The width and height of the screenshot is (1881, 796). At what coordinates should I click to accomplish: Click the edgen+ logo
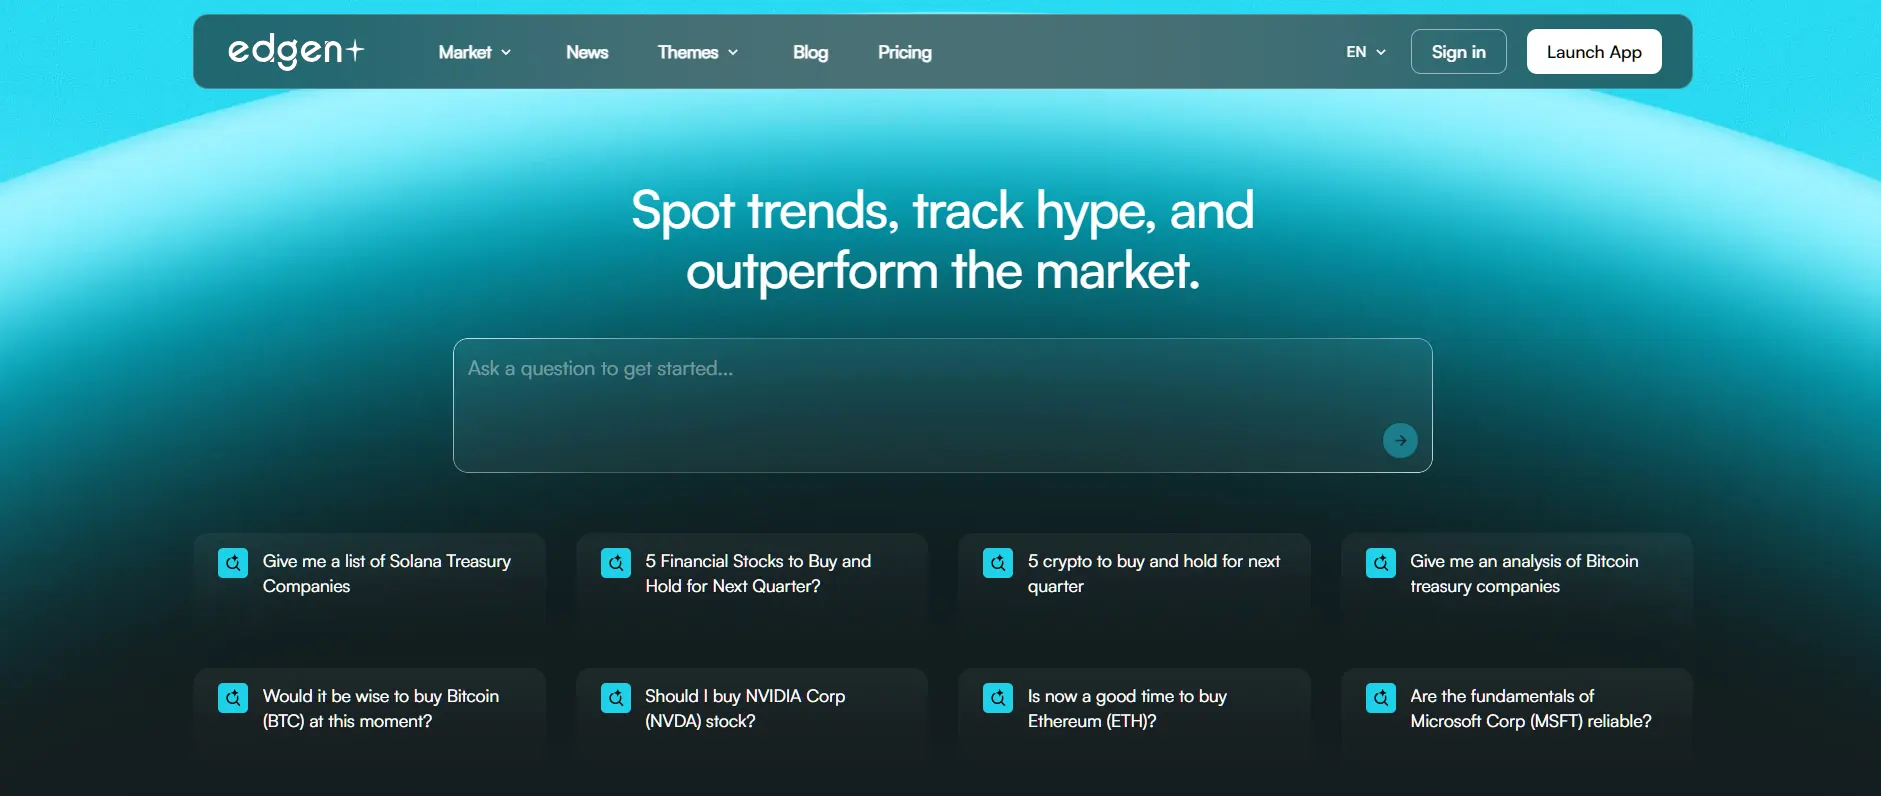[296, 51]
